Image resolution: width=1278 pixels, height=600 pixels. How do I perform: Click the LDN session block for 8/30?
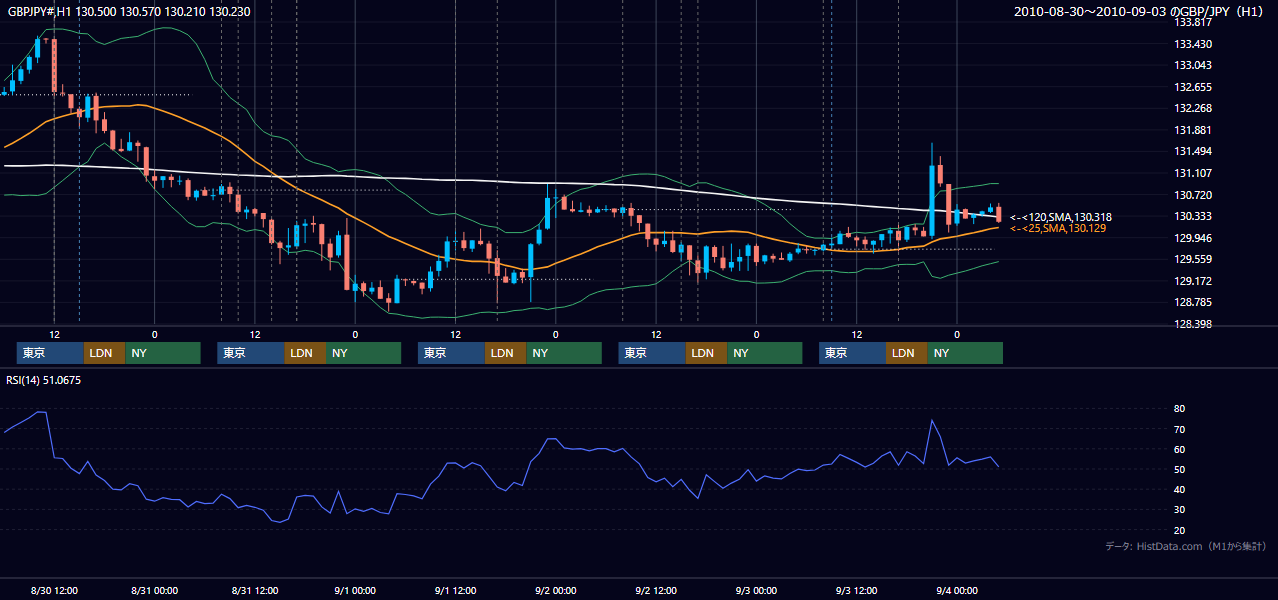coord(104,353)
